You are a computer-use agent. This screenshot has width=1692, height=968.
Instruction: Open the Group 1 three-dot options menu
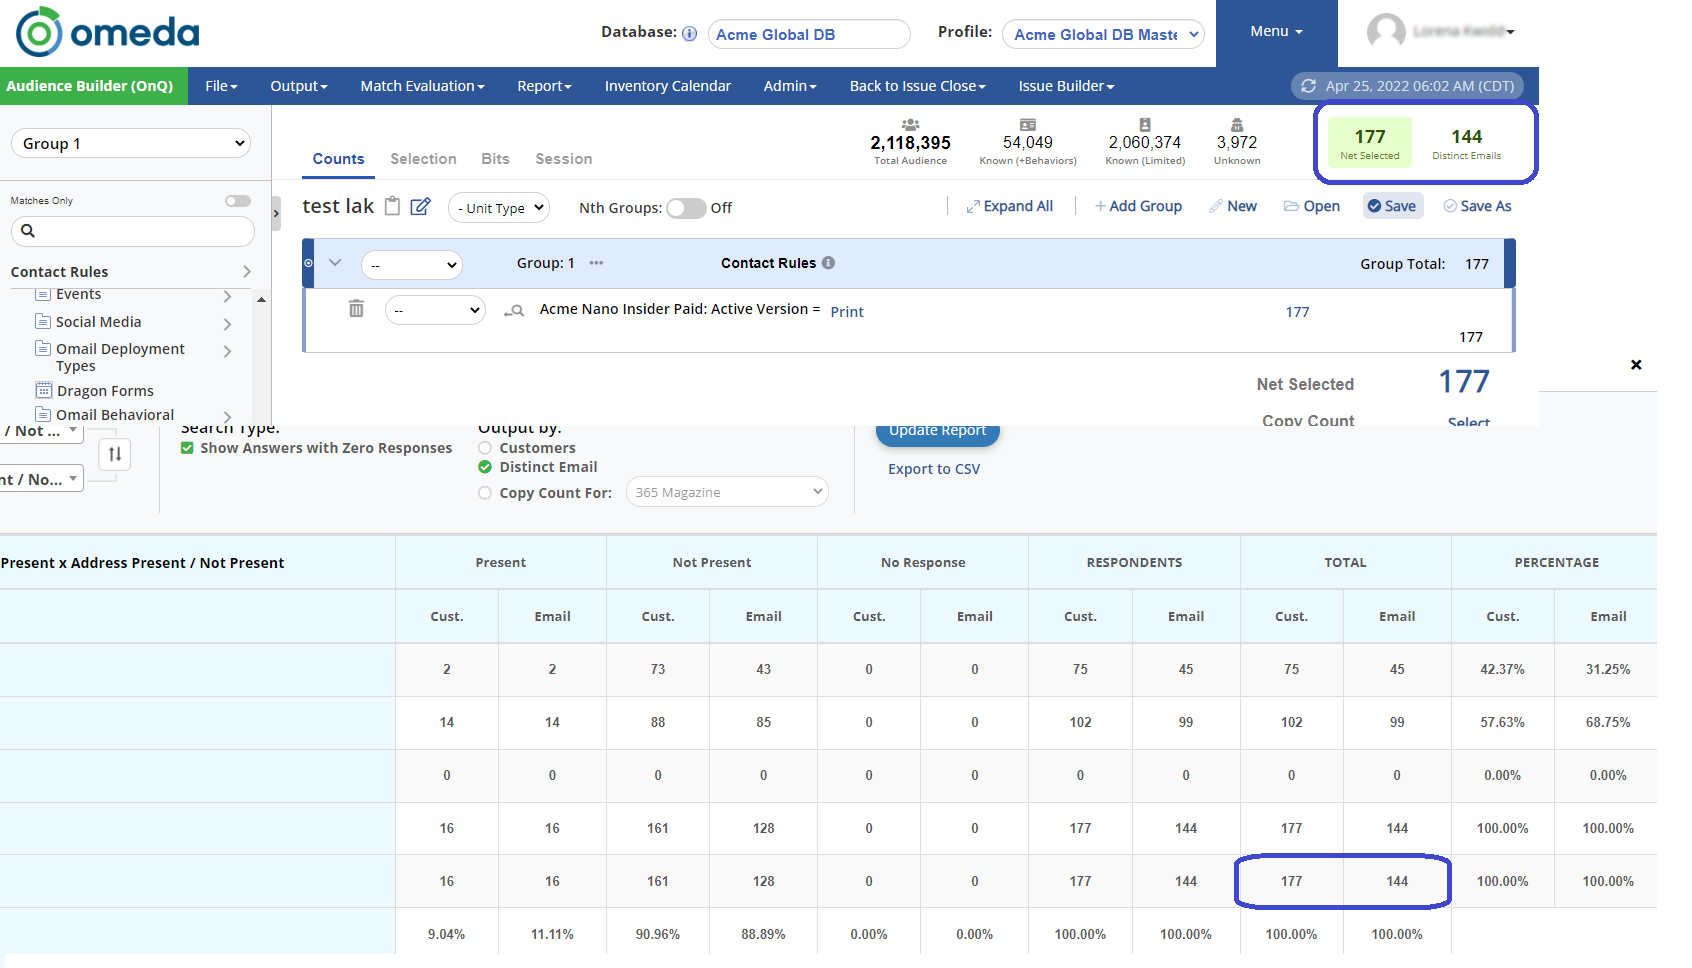coord(596,263)
